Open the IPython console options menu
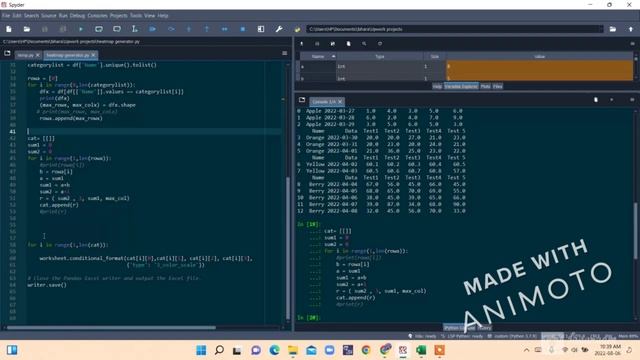This screenshot has height=360, width=640. tap(632, 100)
